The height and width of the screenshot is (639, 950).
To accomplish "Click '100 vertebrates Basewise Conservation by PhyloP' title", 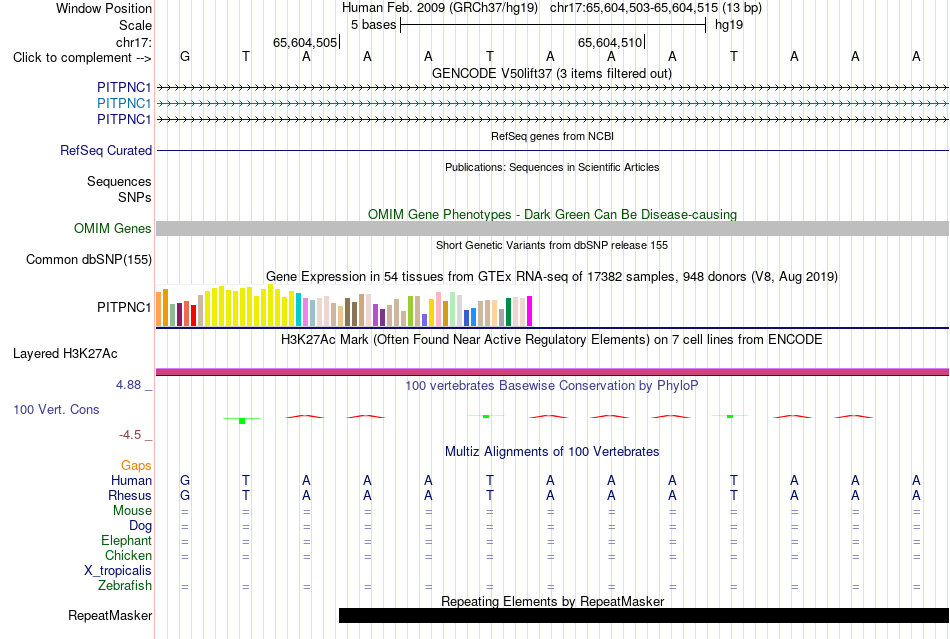I will pos(552,385).
